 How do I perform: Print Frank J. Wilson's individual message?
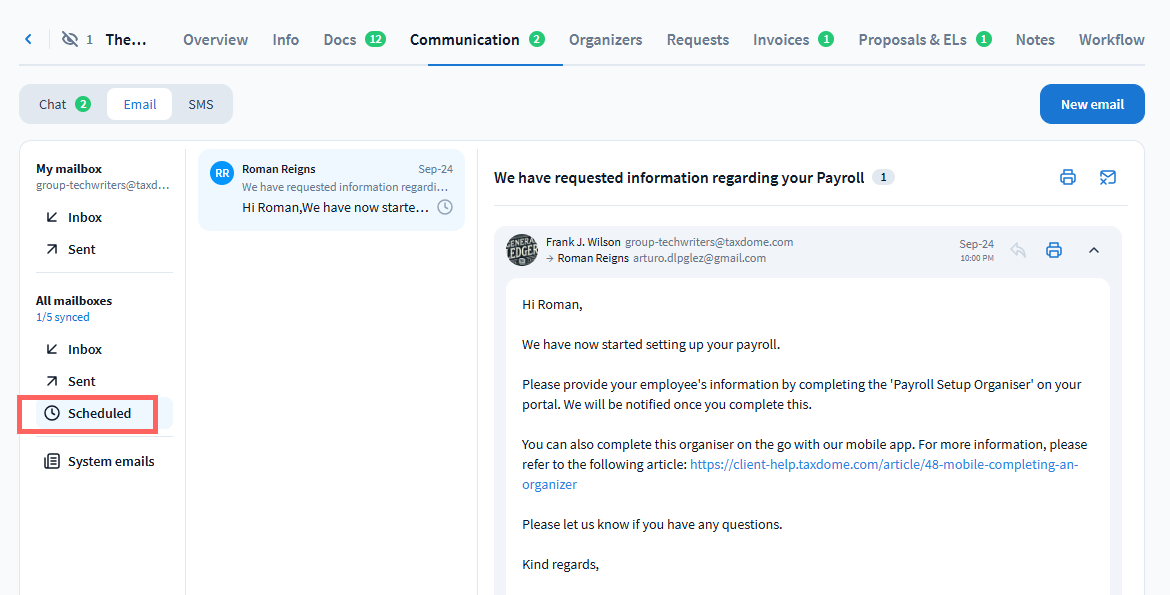coord(1053,250)
